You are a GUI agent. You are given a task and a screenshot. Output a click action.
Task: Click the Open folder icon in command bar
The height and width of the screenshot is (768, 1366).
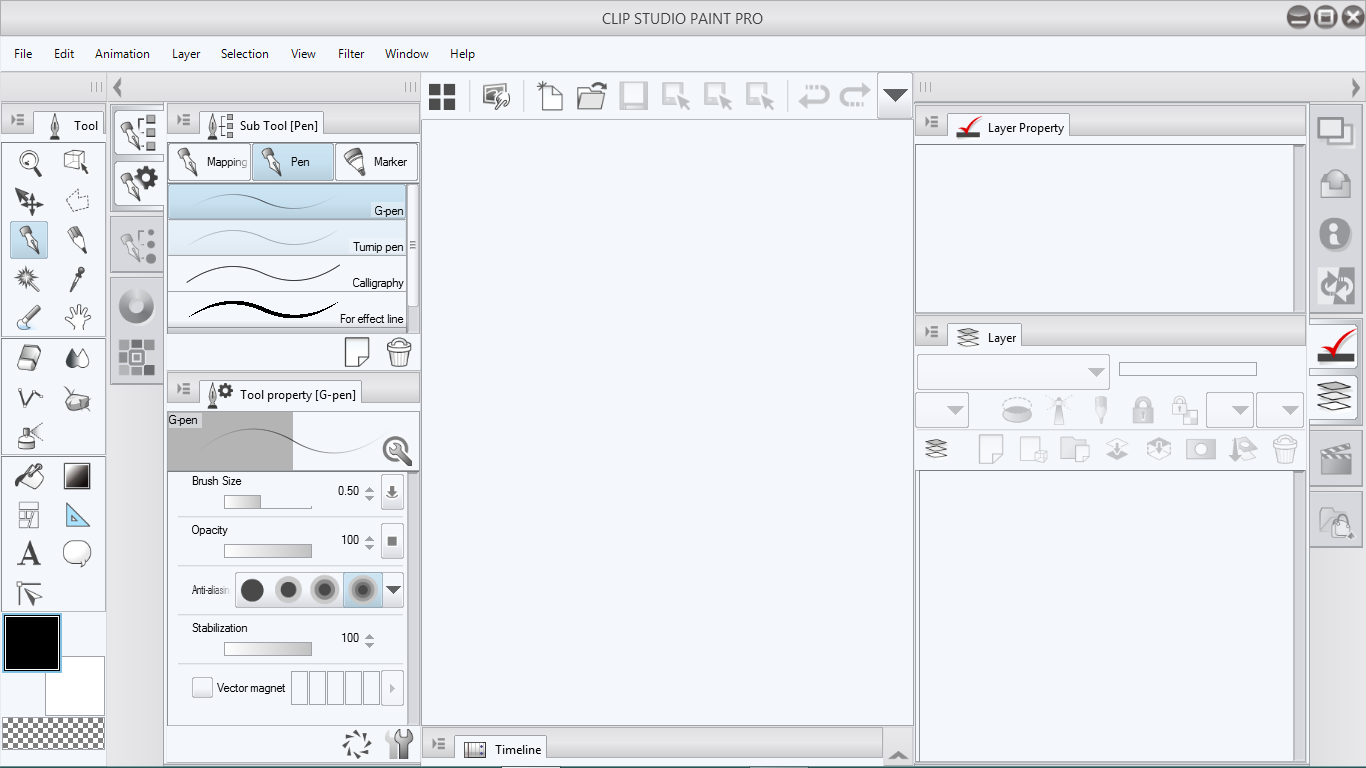[592, 96]
